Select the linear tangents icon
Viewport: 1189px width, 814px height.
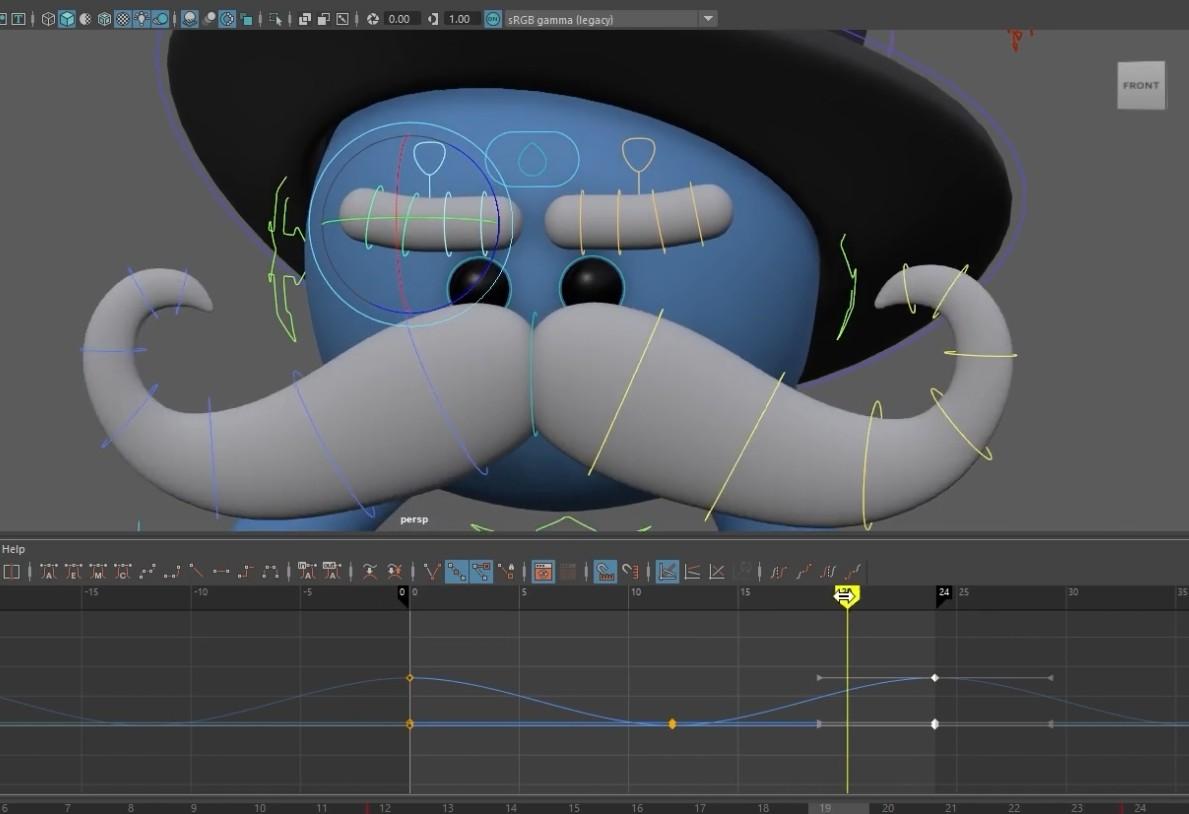196,571
